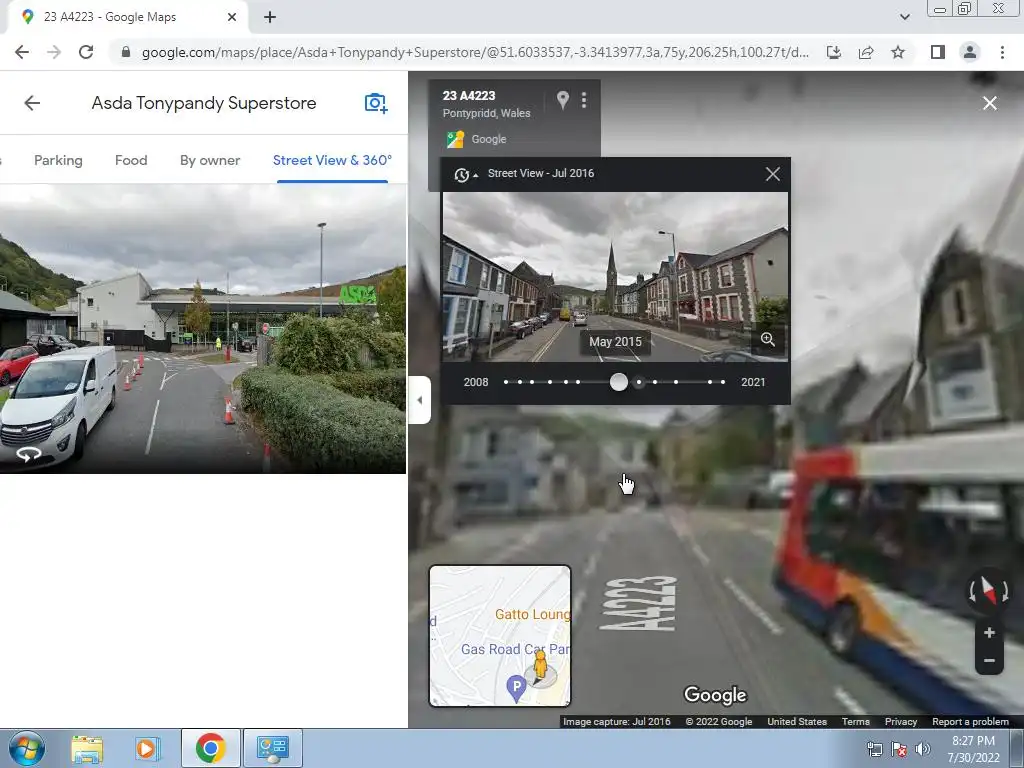
Task: Click the United States link
Action: click(797, 722)
